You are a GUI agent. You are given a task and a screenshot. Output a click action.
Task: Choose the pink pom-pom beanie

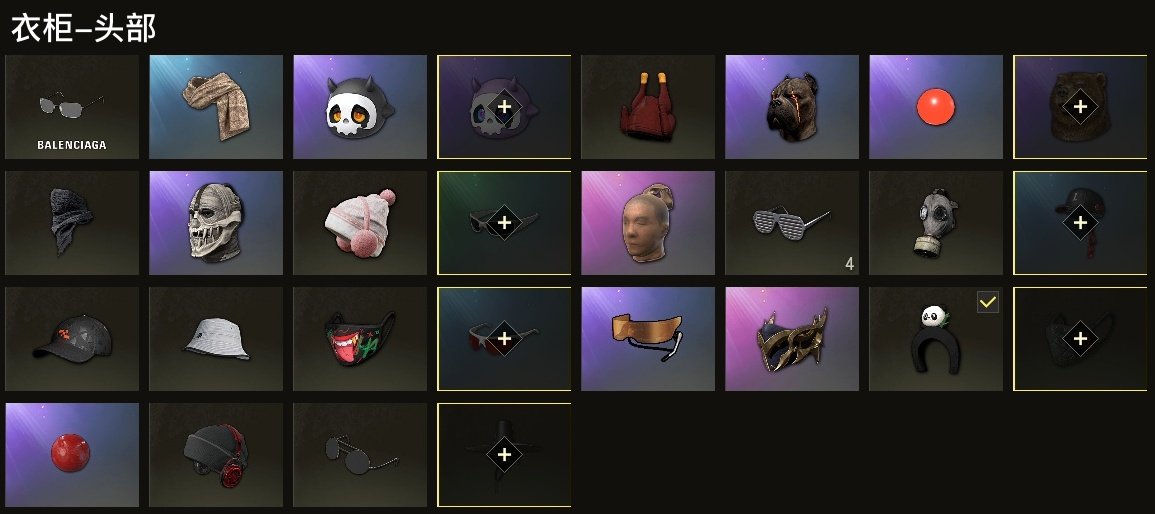360,223
